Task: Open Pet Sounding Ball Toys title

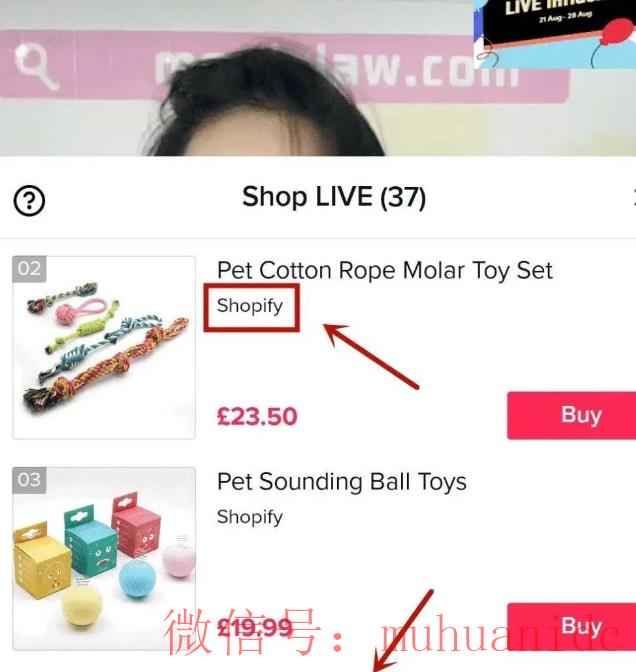Action: point(342,482)
